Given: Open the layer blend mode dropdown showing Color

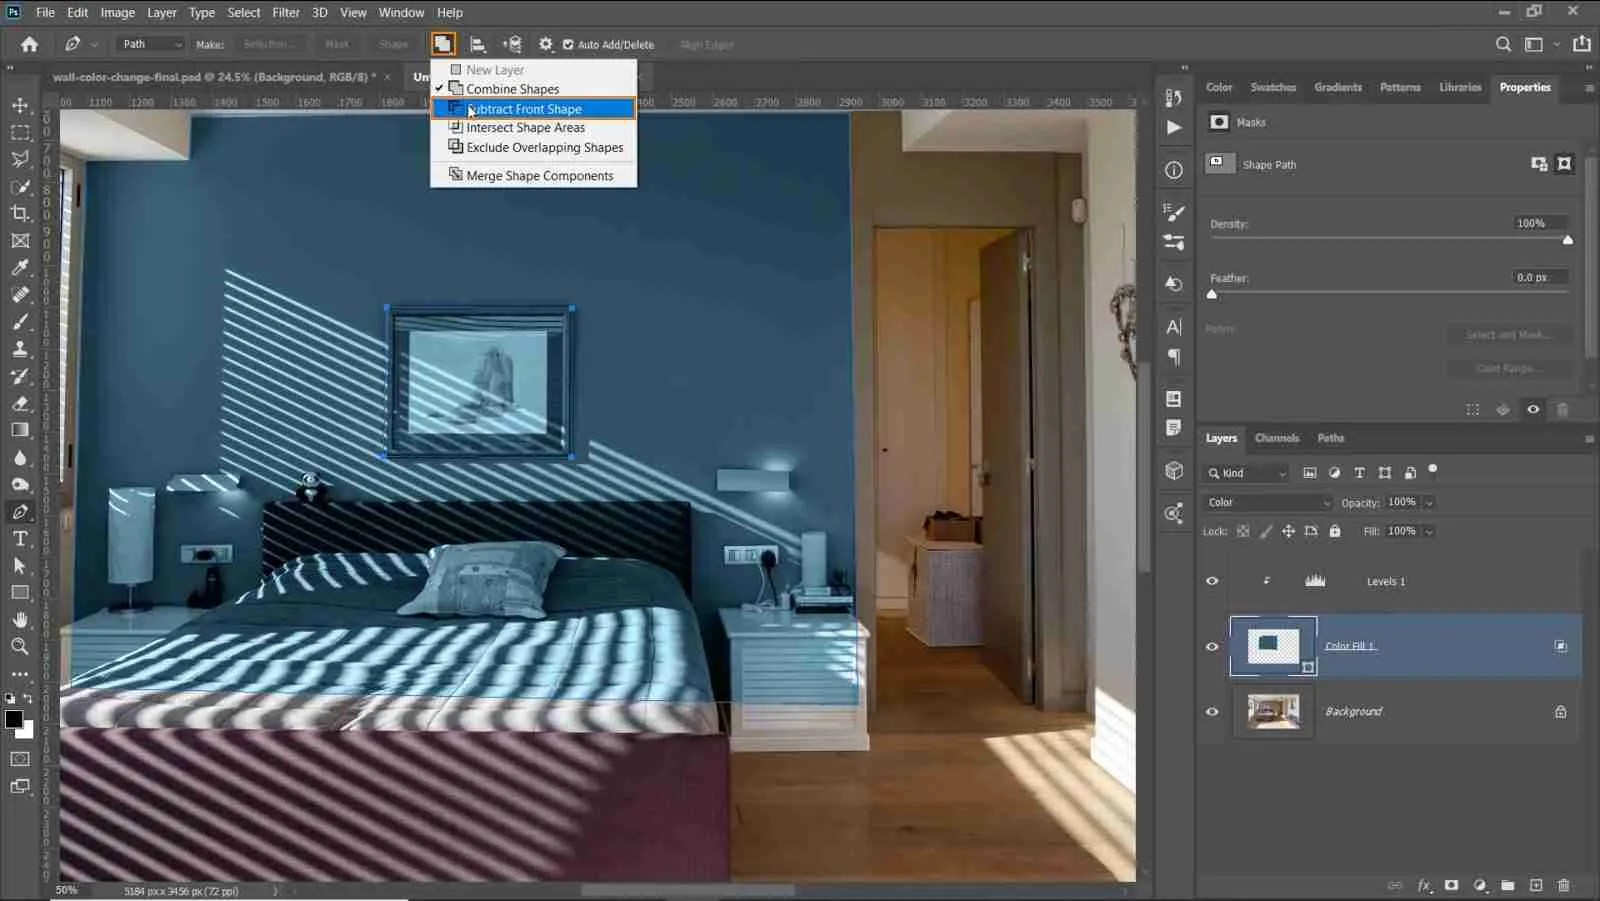Looking at the screenshot, I should point(1266,502).
